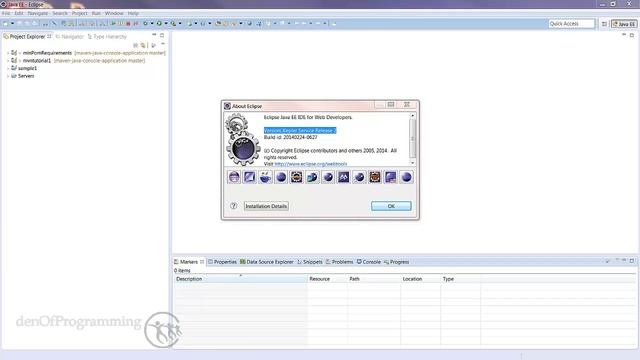
Task: Maximize the Project Explorer panel
Action: 162,35
